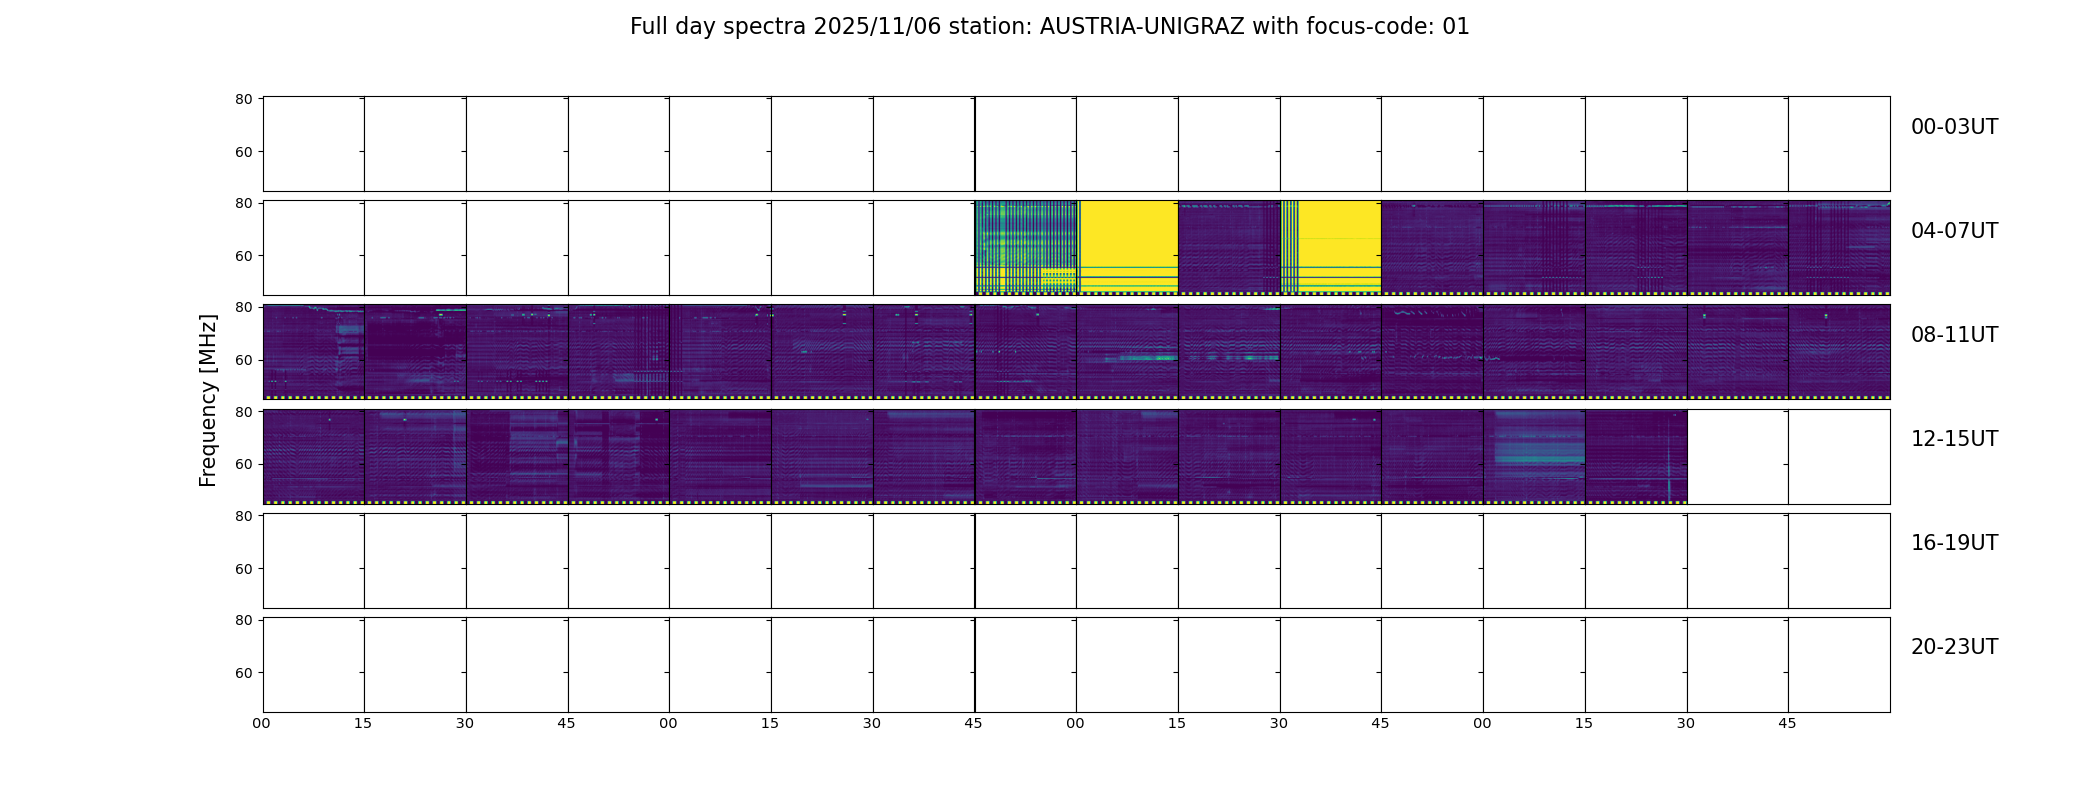Click the "Full day spectra 2025/11/06" figure title
This screenshot has width=2100, height=800.
(x=1049, y=27)
